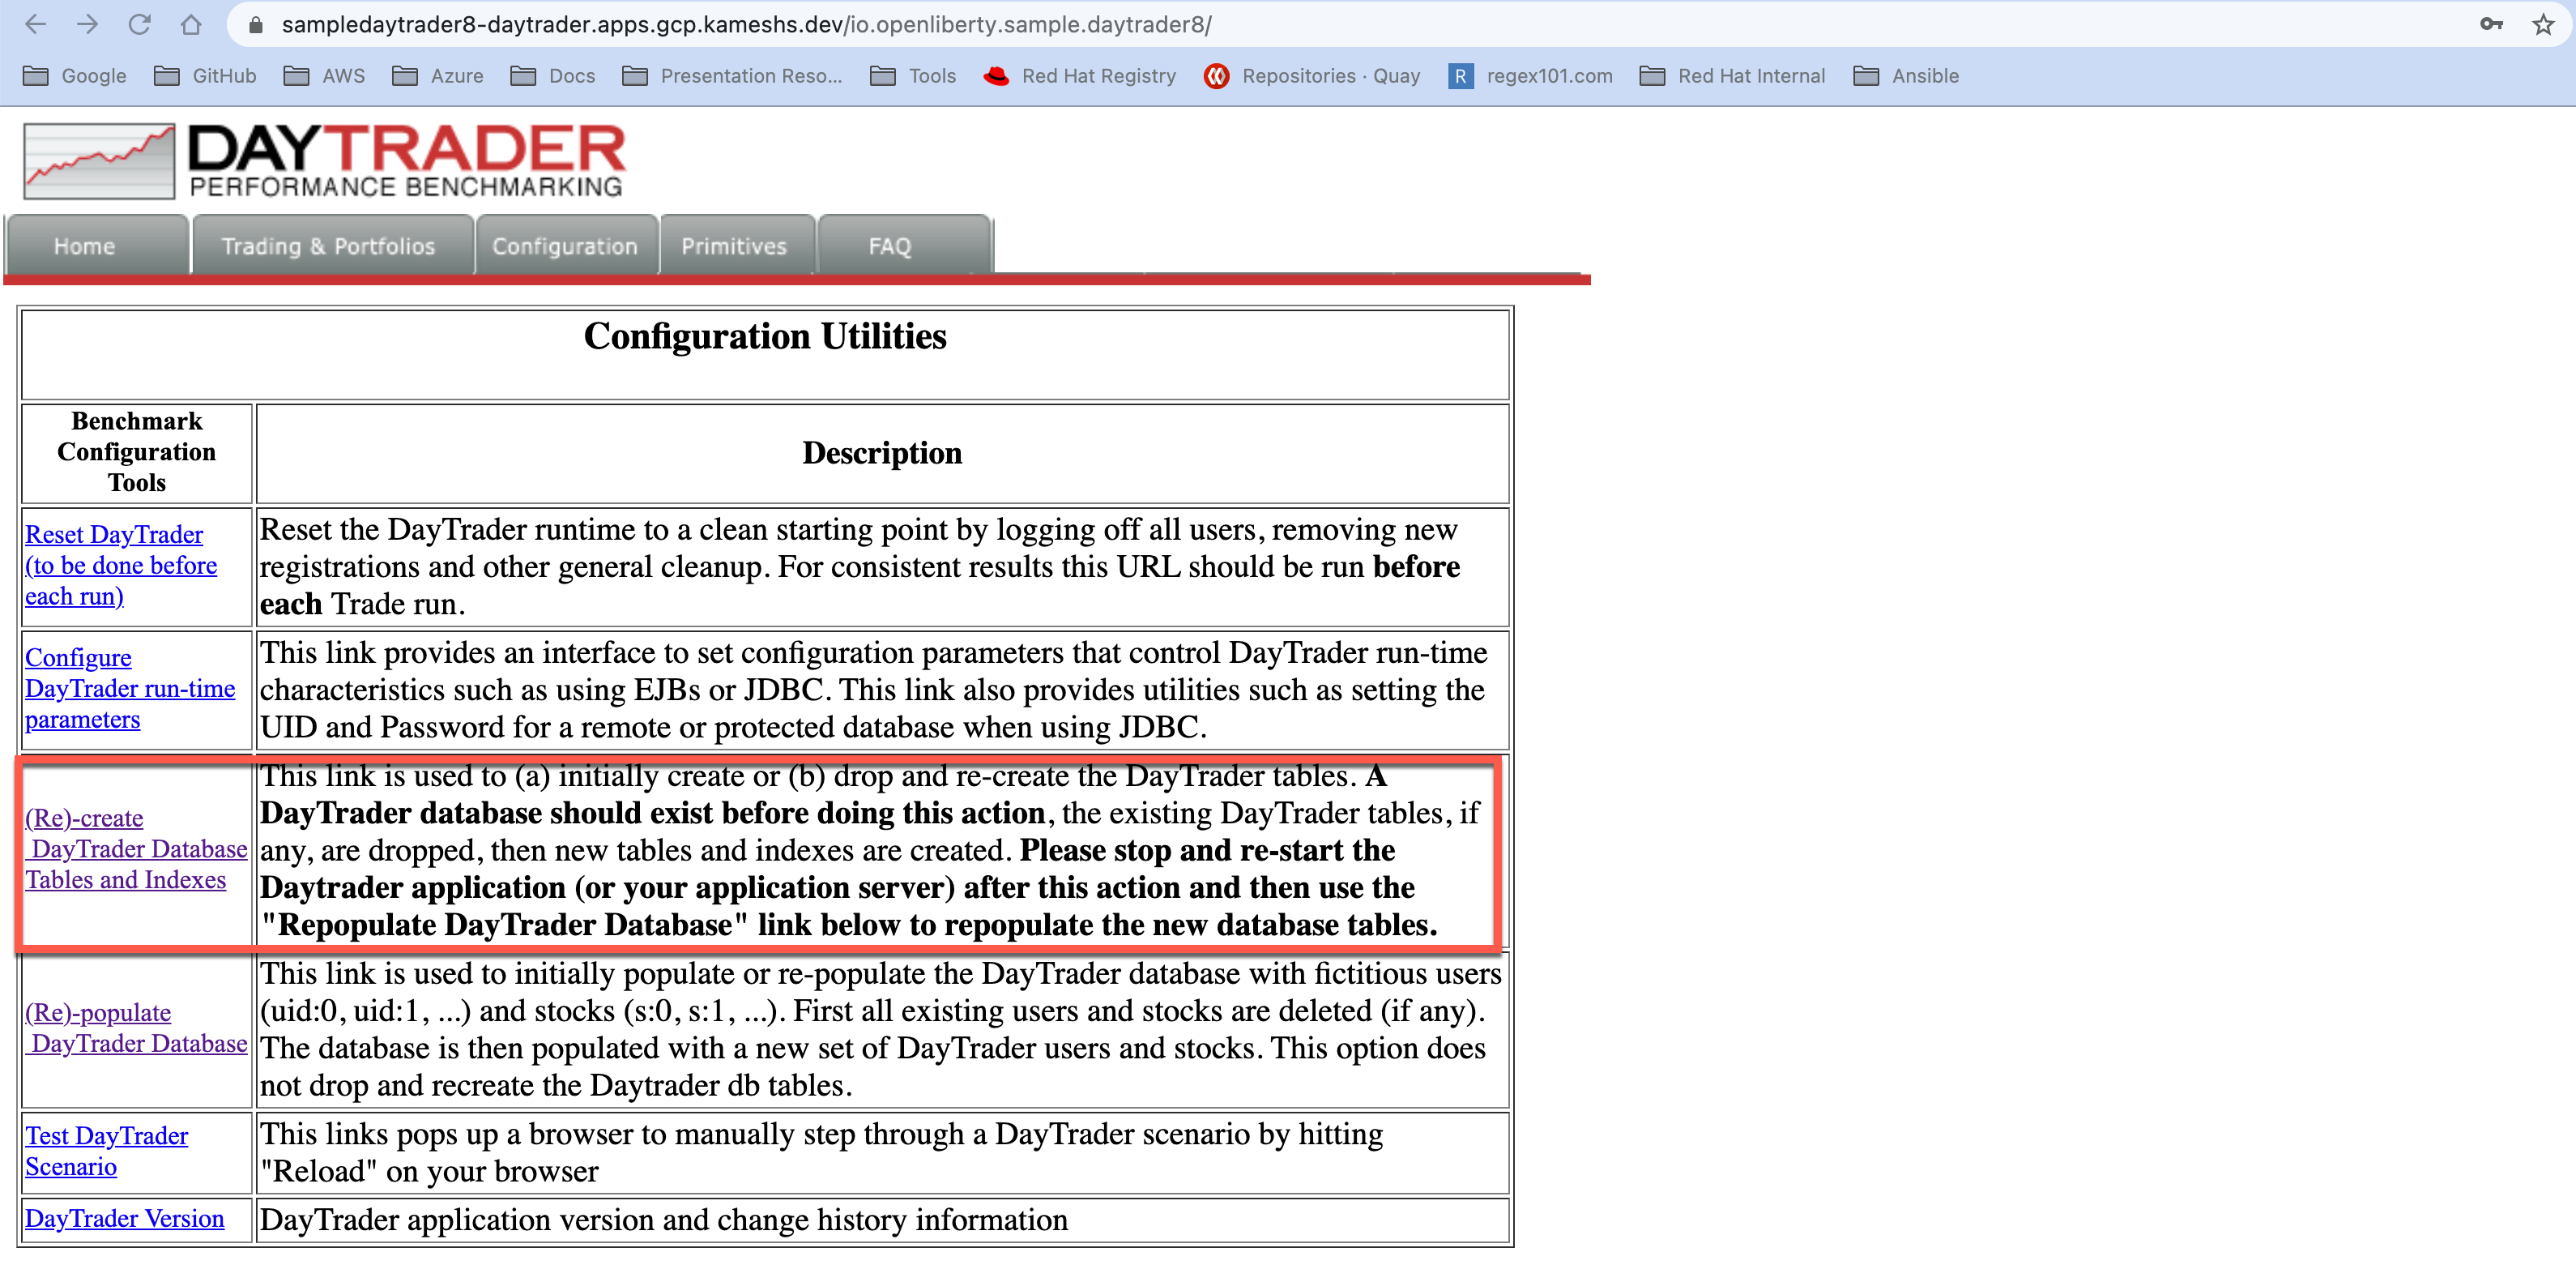Click DayTrader application version description text
The width and height of the screenshot is (2576, 1282).
pyautogui.click(x=664, y=1220)
